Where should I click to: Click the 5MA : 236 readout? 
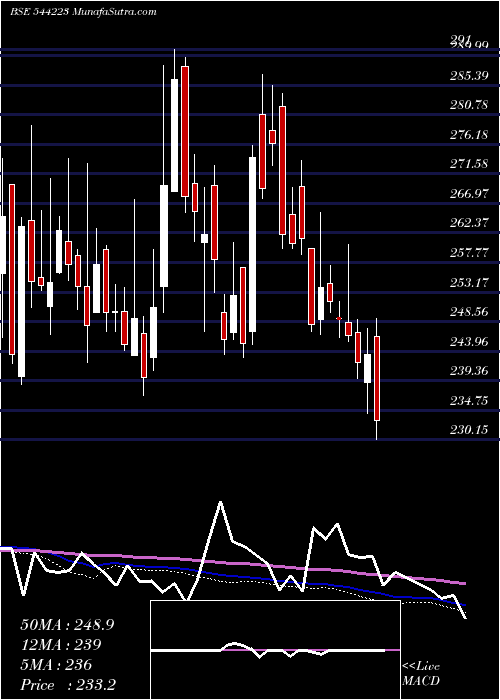[x=56, y=665]
